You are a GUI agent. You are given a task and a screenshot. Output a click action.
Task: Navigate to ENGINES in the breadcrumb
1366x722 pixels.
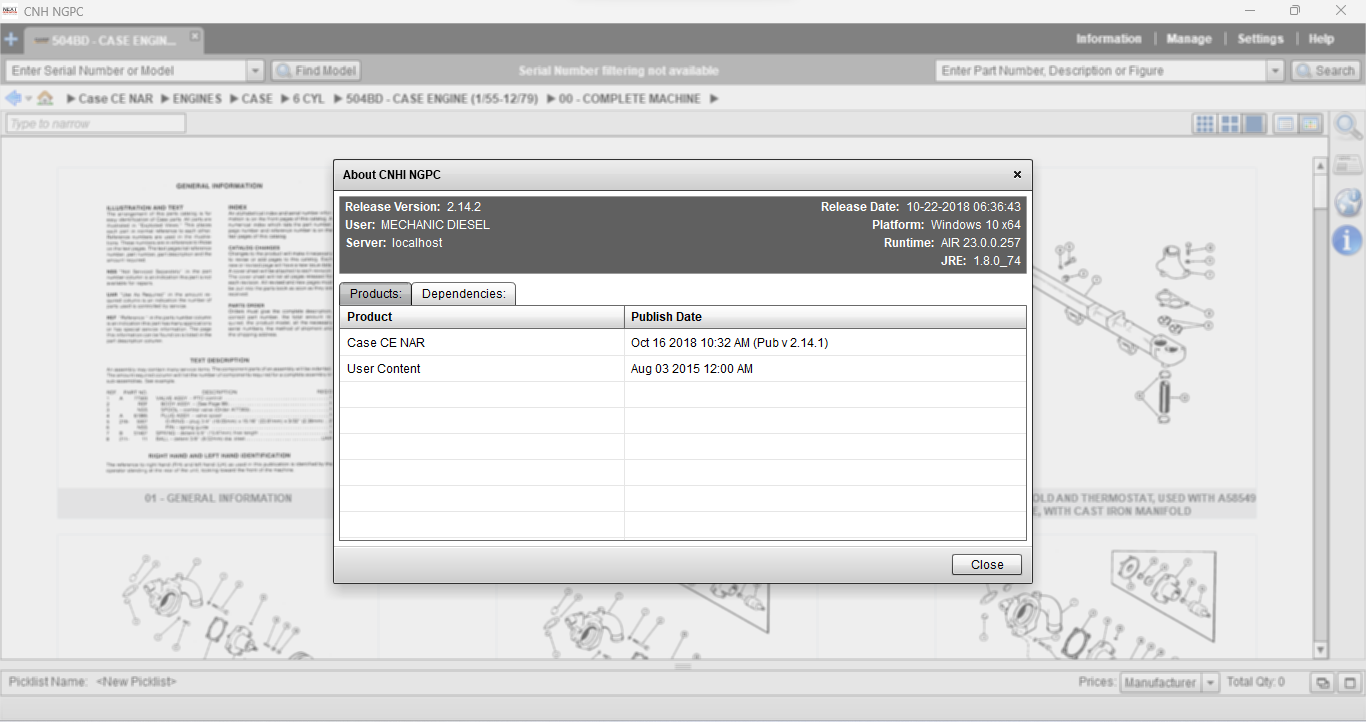[197, 99]
